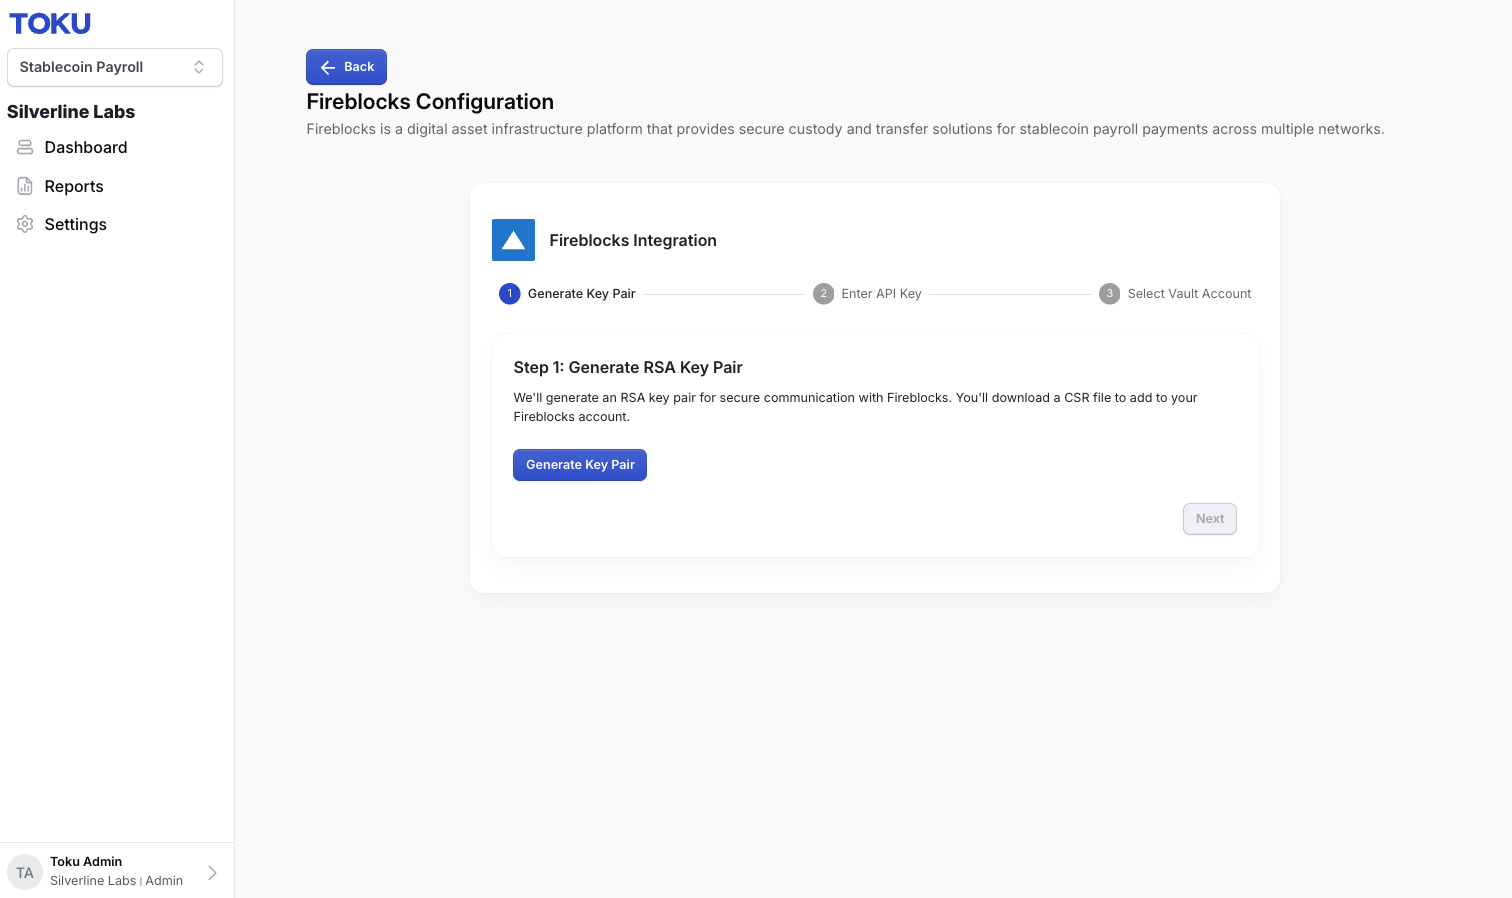Open the Stablecoin Payroll product dropdown
This screenshot has width=1512, height=898.
pos(115,67)
